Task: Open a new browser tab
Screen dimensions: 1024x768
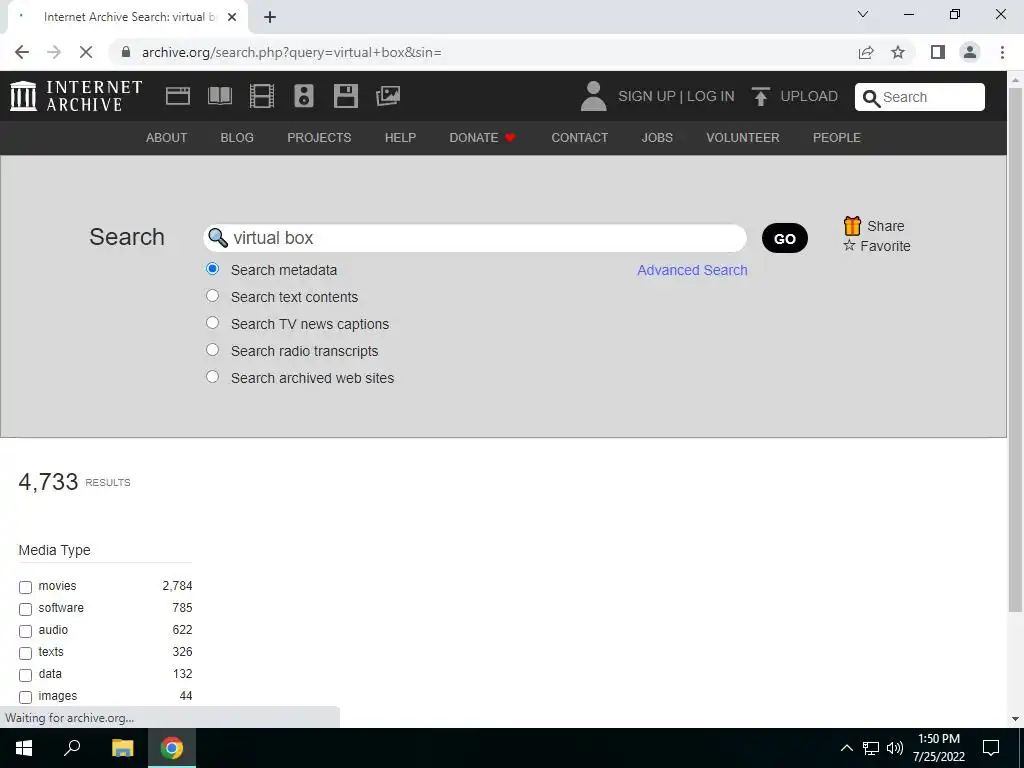Action: (x=270, y=17)
